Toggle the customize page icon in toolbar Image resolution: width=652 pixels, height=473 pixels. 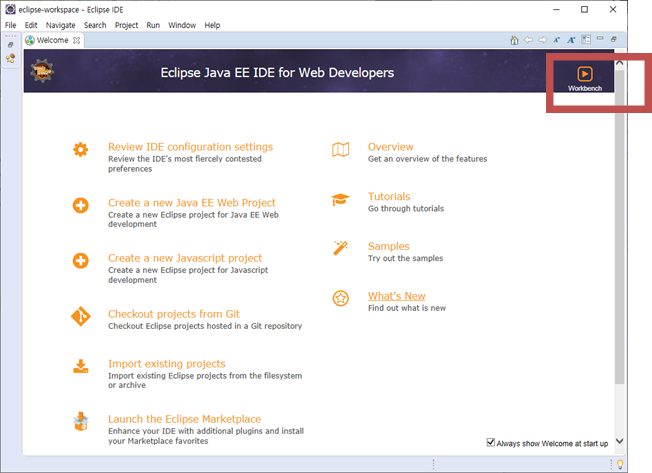click(586, 39)
